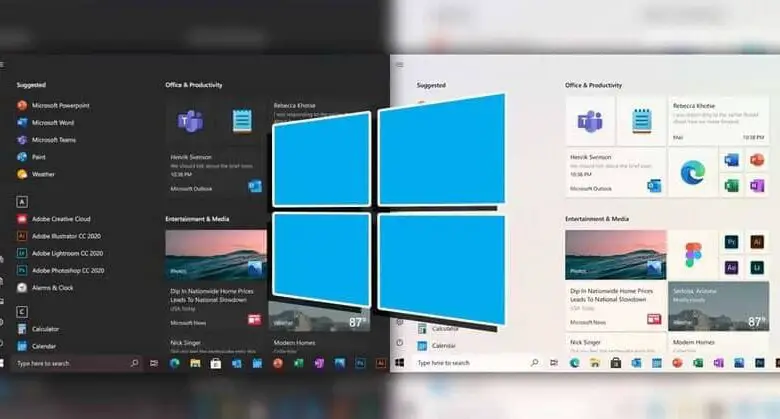The height and width of the screenshot is (419, 780).
Task: Open Teams tile in dark Start menu
Action: click(190, 121)
